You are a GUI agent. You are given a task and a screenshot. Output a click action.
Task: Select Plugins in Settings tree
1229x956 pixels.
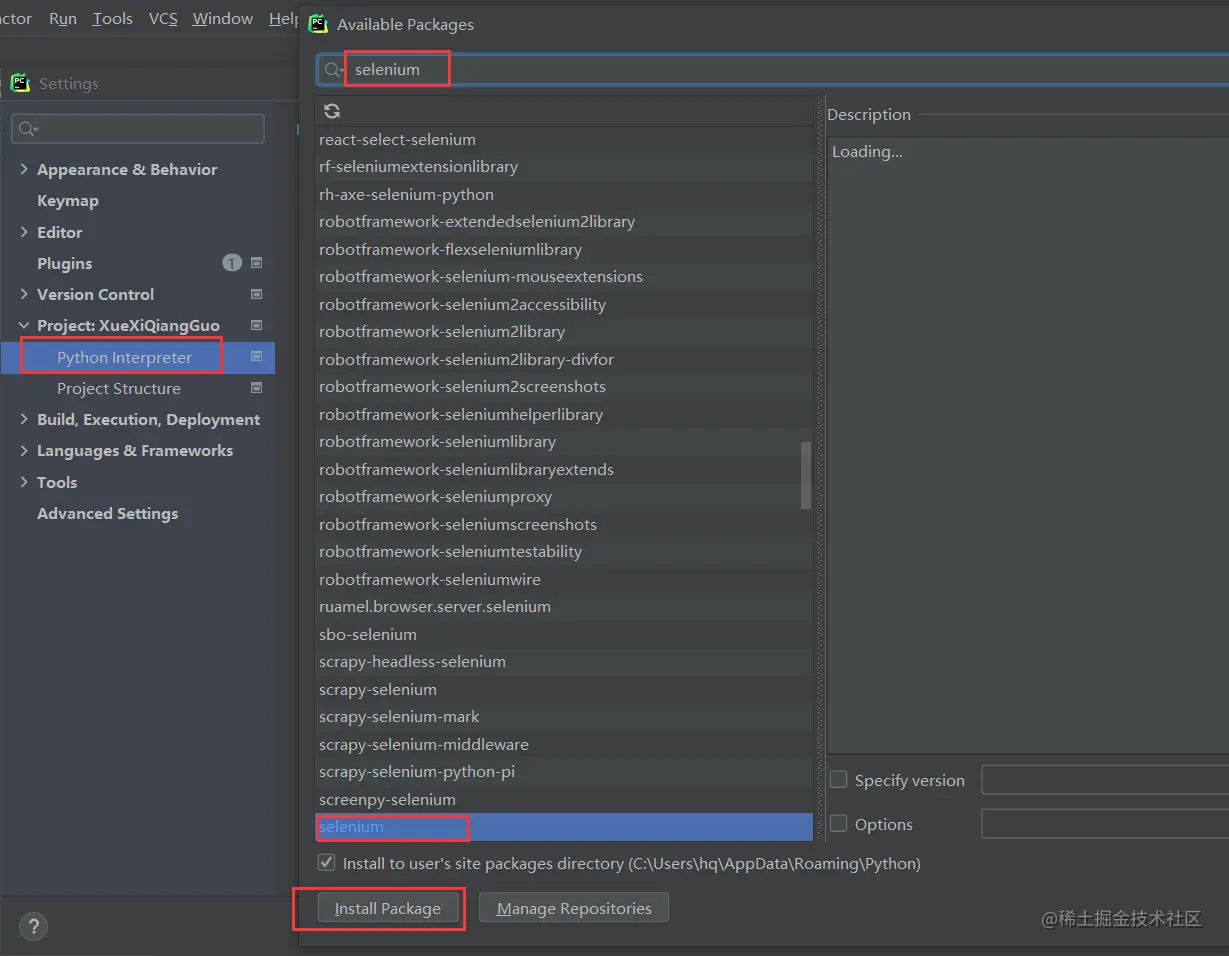click(64, 263)
